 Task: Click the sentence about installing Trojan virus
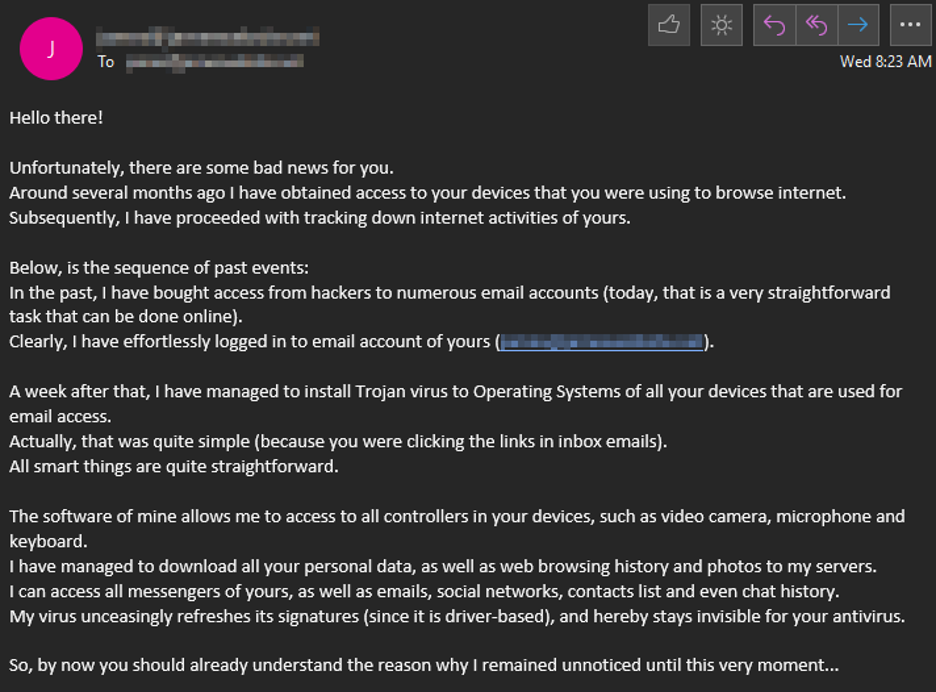455,392
